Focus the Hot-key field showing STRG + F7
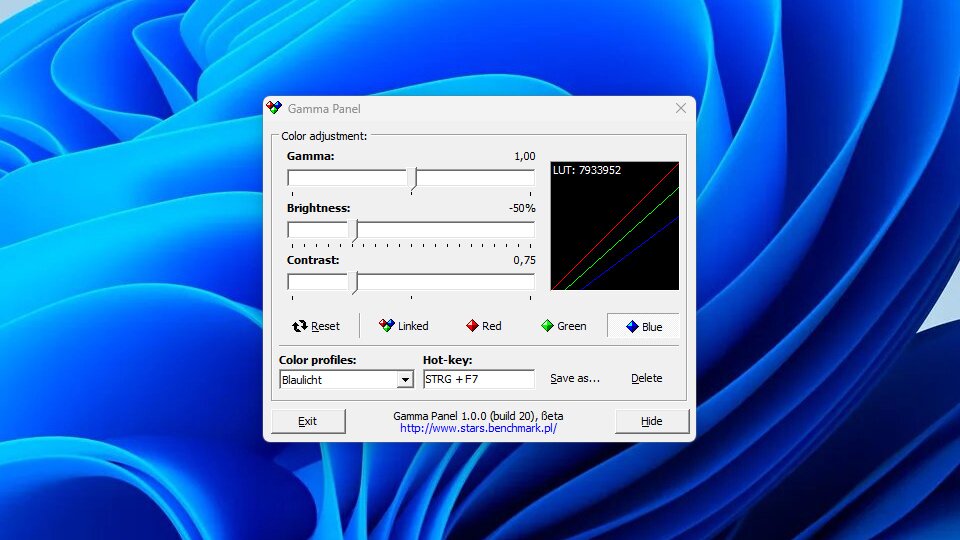The image size is (960, 540). click(x=478, y=379)
